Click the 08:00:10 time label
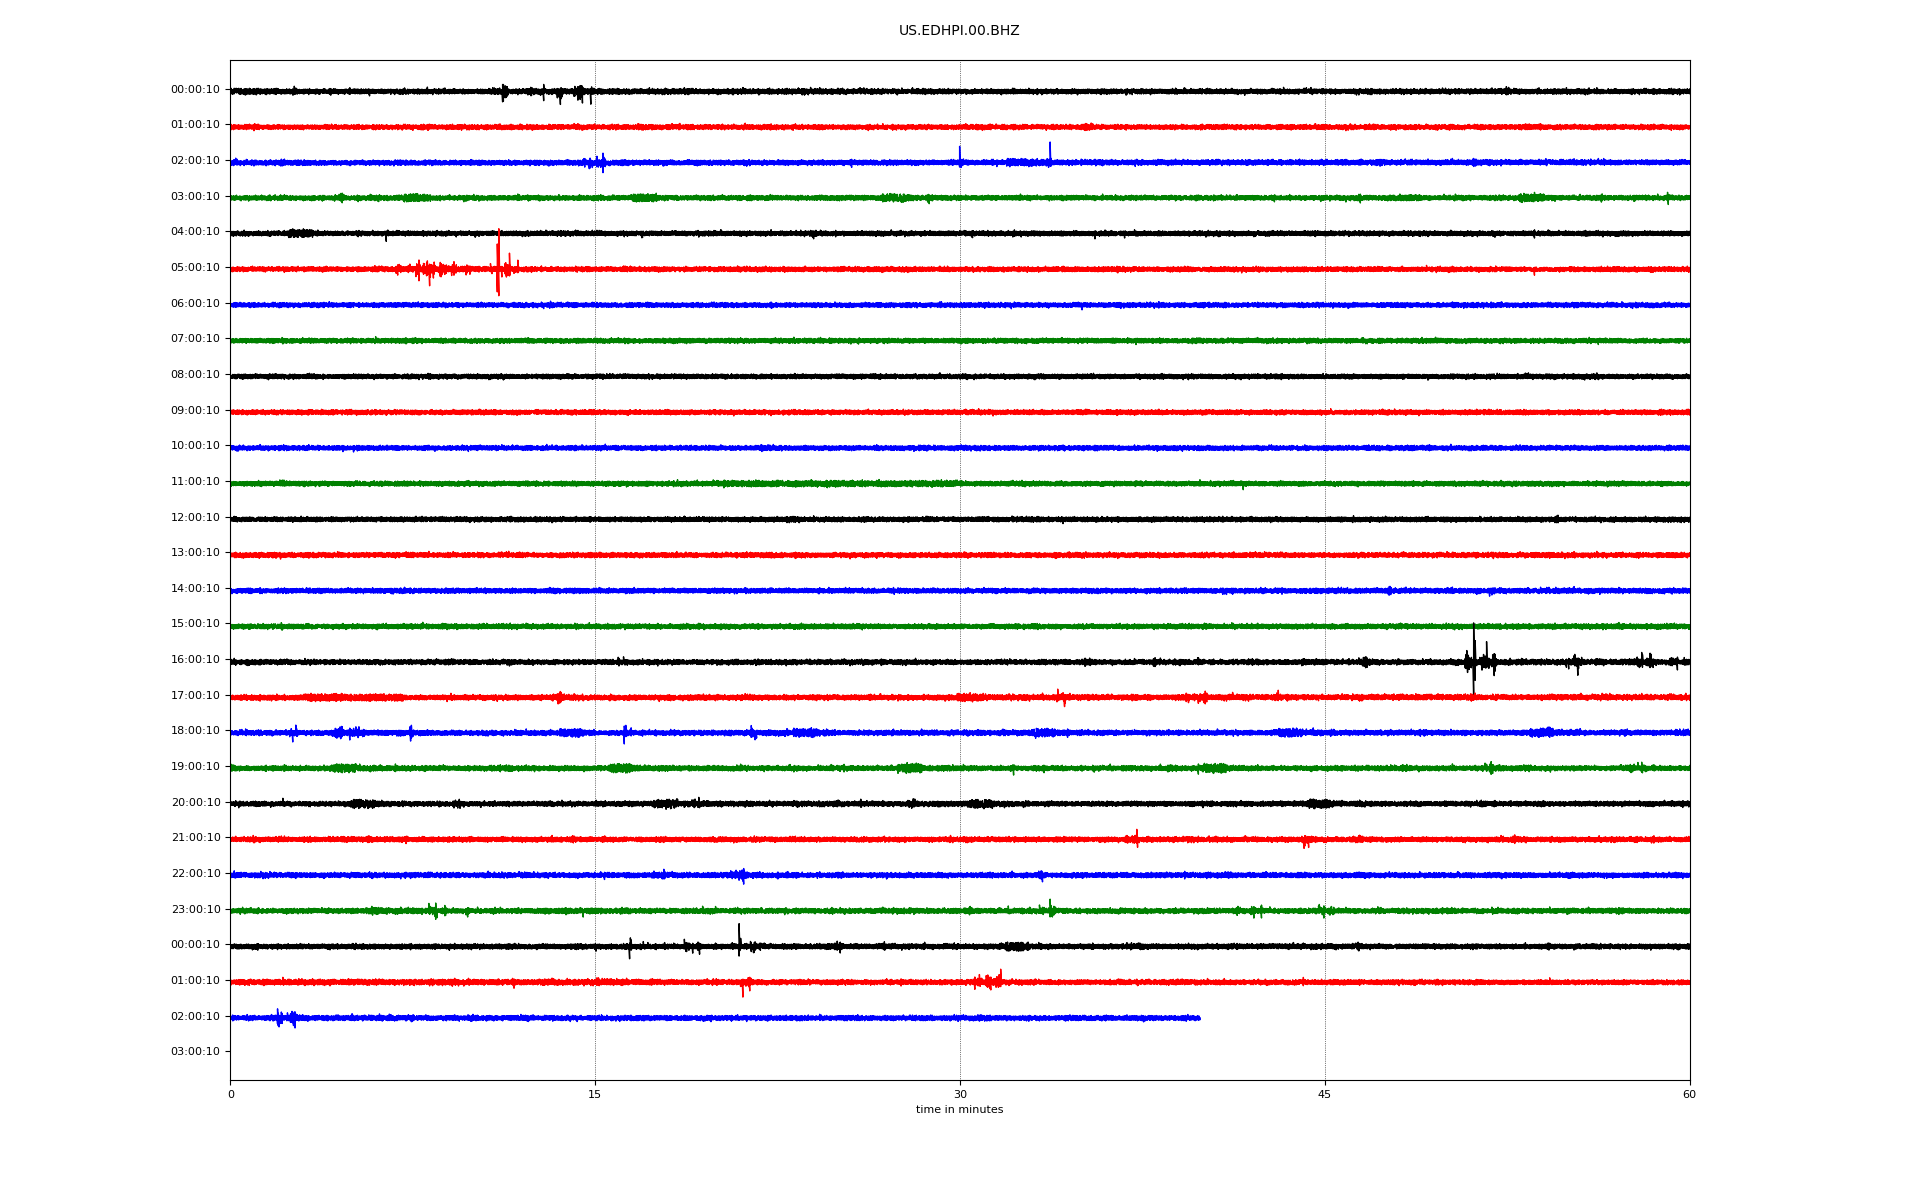 tap(195, 375)
